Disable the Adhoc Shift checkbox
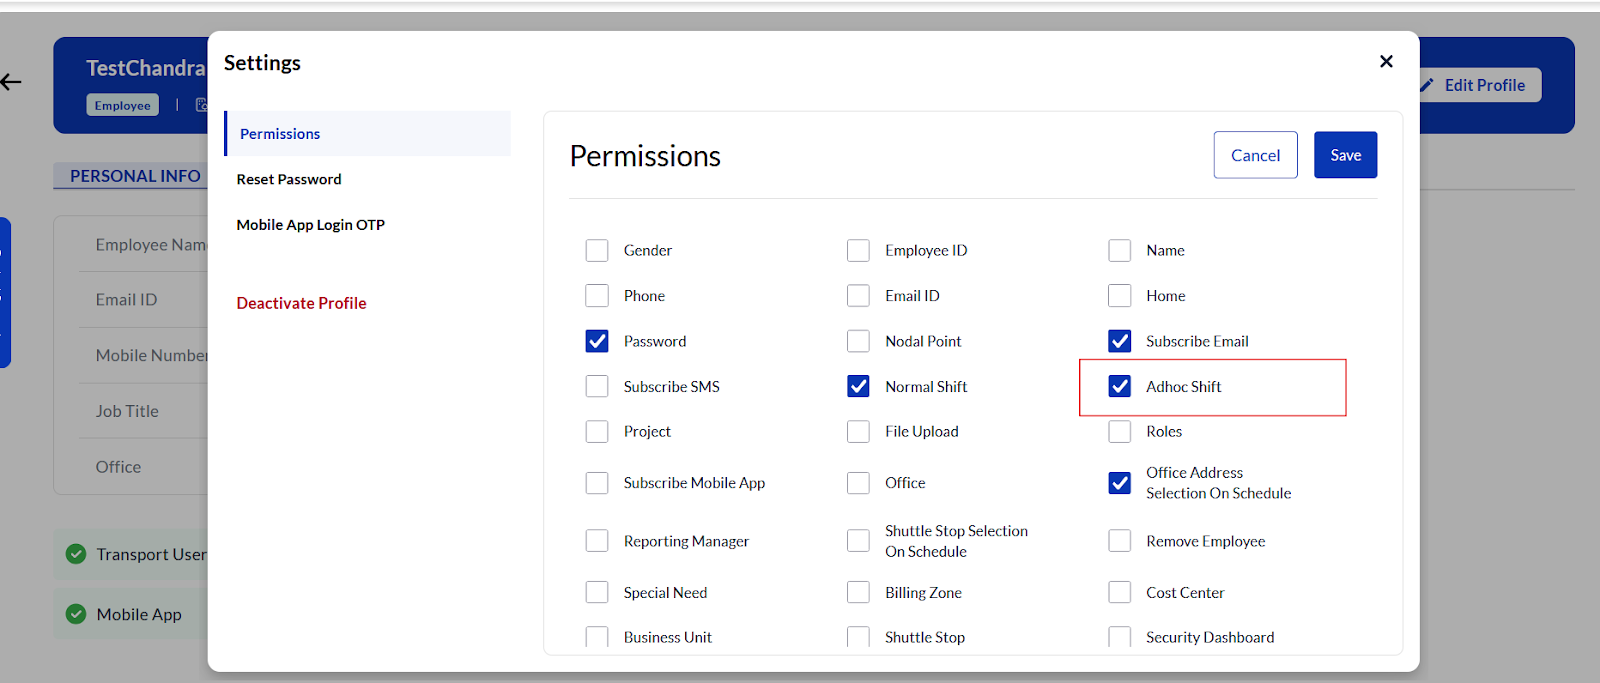The width and height of the screenshot is (1600, 683). coord(1120,386)
